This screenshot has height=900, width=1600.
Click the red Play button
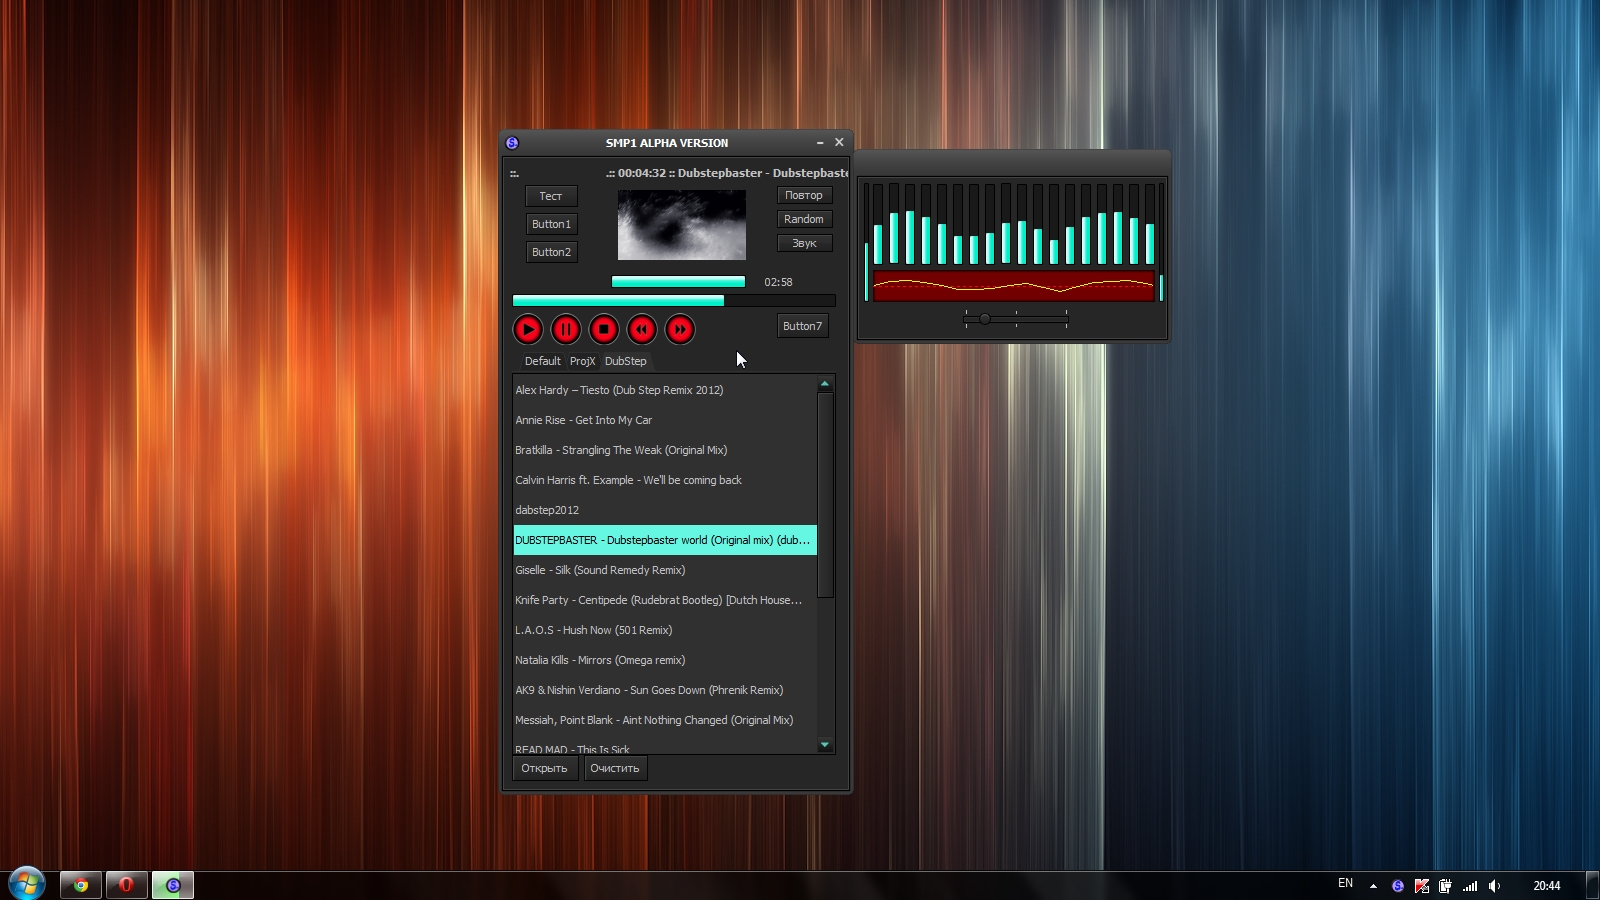pos(528,329)
